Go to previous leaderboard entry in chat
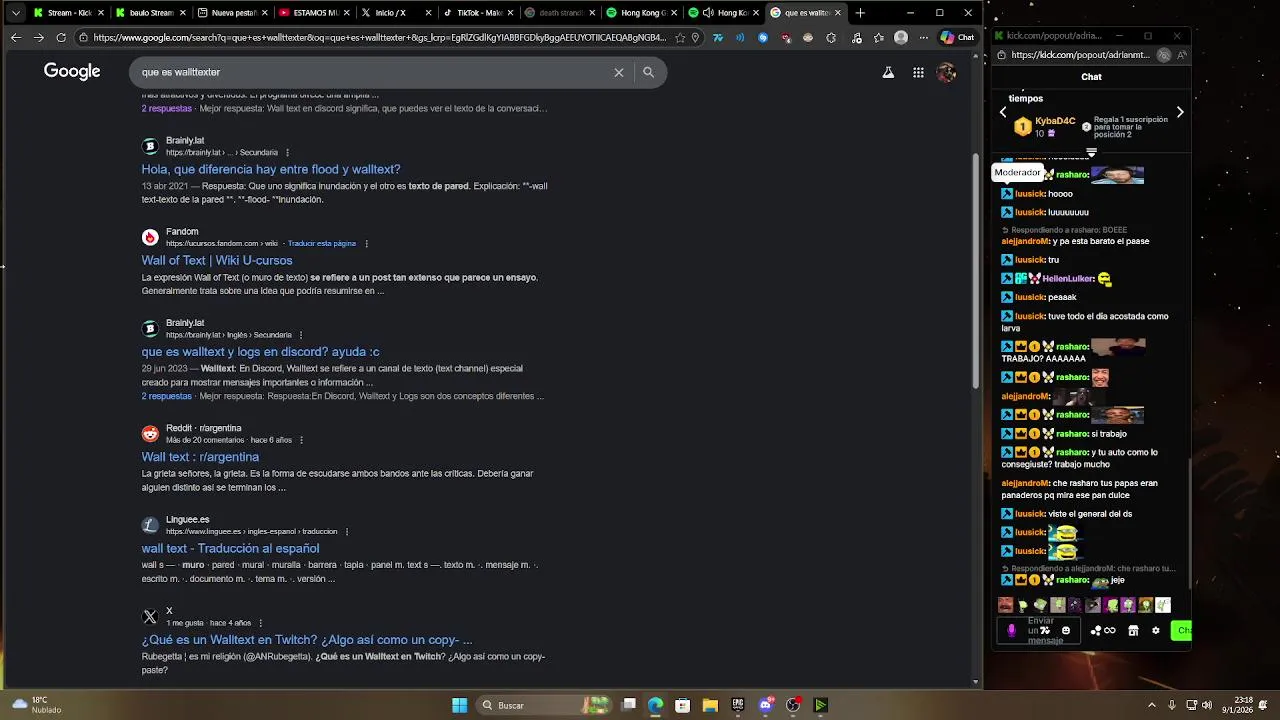 (x=1003, y=112)
